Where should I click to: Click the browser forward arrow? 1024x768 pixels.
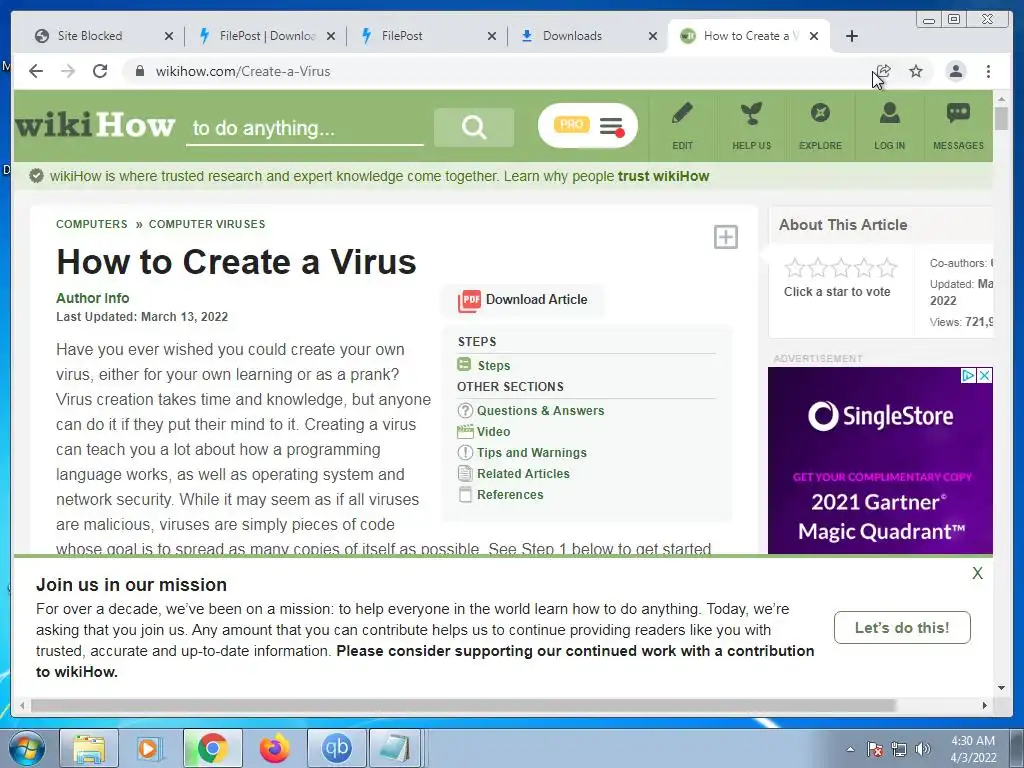[68, 71]
